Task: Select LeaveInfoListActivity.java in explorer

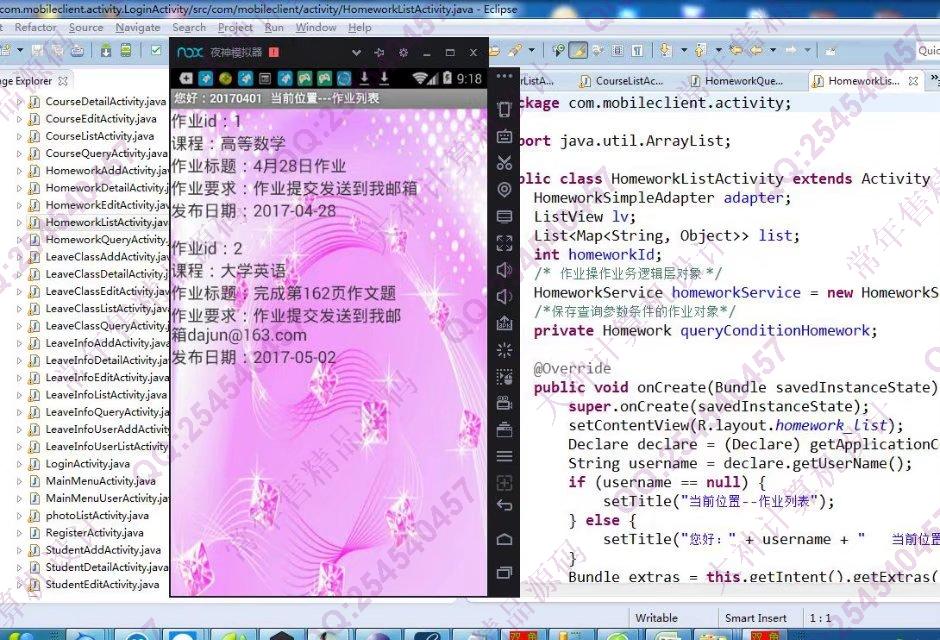Action: pos(106,395)
